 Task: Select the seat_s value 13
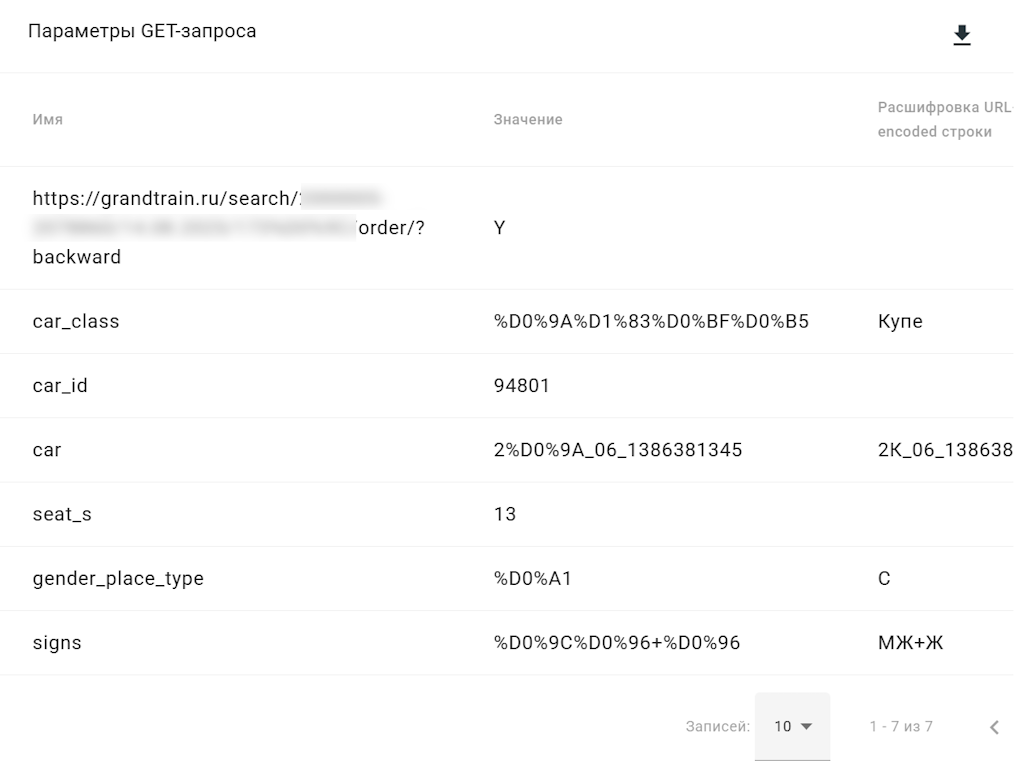point(505,515)
